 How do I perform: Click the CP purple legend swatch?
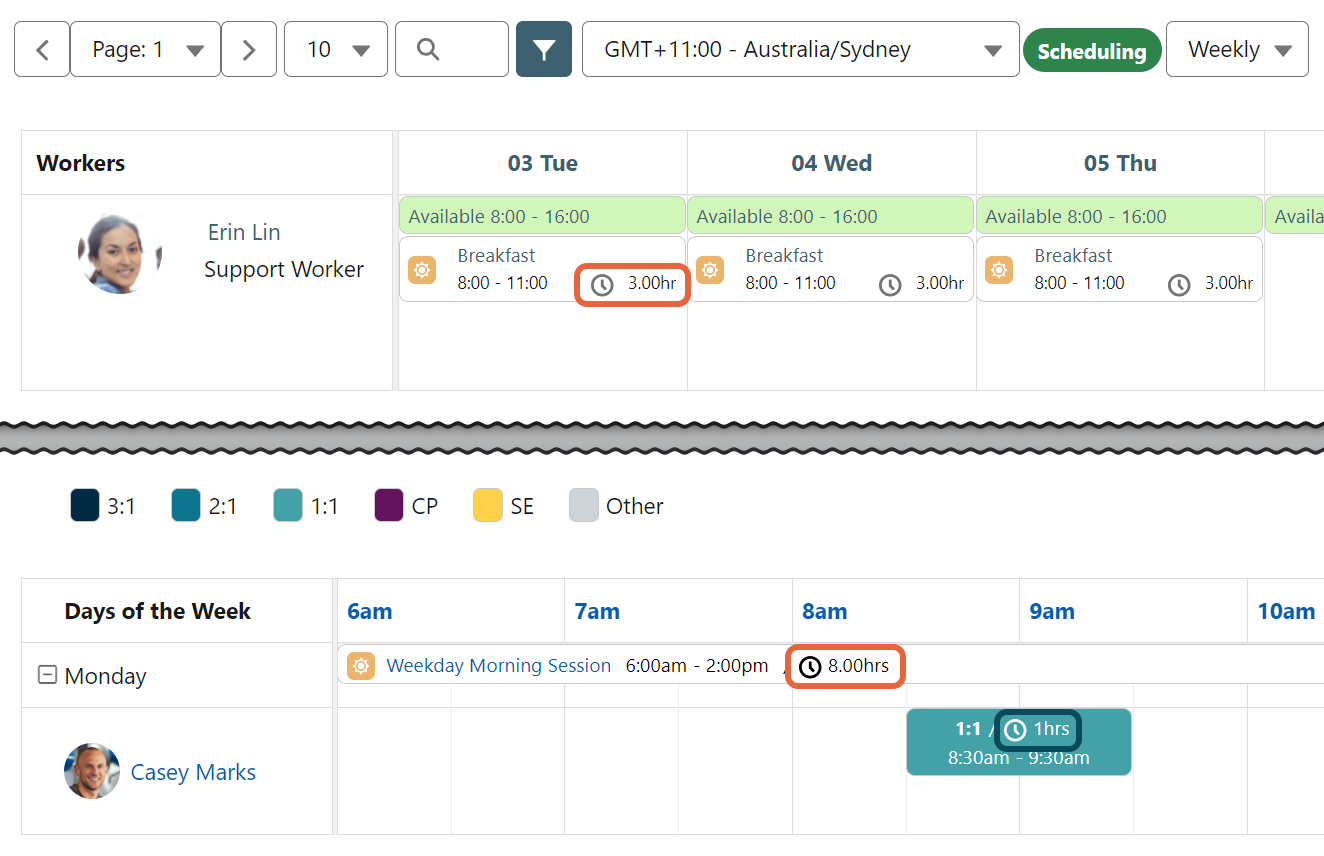(x=389, y=506)
